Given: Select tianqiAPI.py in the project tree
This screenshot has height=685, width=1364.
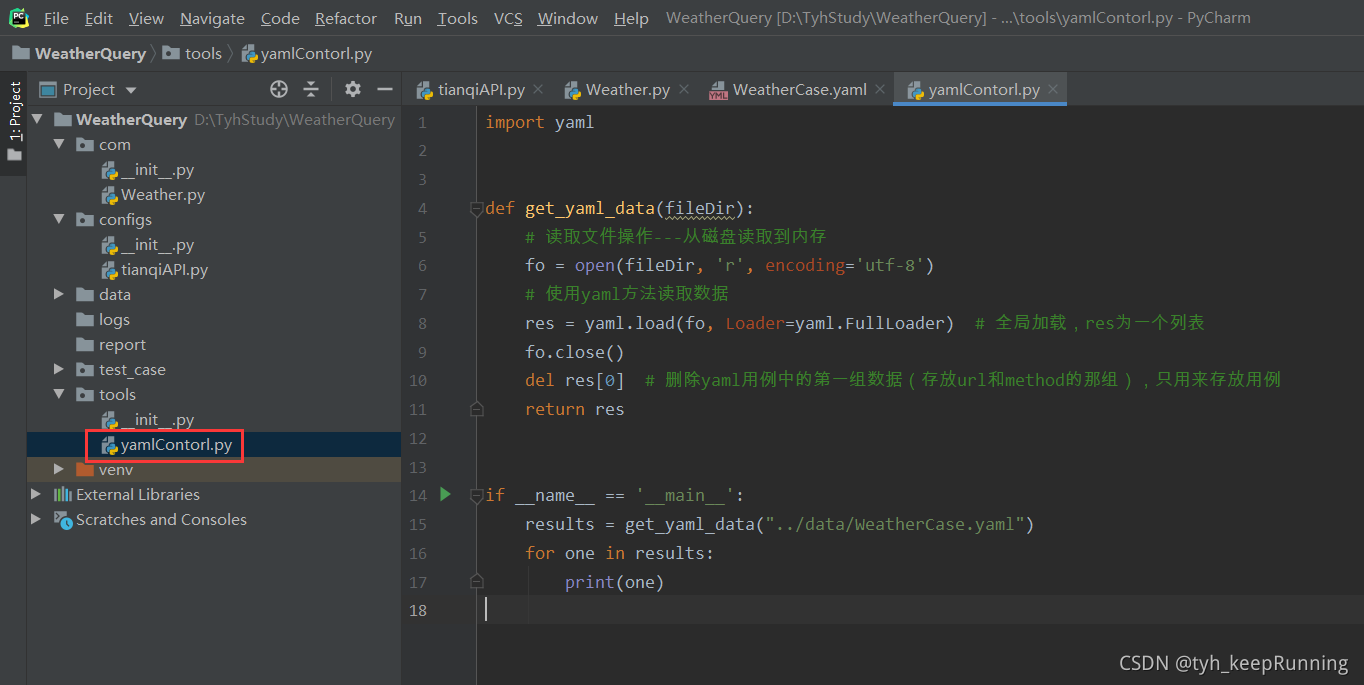Looking at the screenshot, I should pos(155,269).
